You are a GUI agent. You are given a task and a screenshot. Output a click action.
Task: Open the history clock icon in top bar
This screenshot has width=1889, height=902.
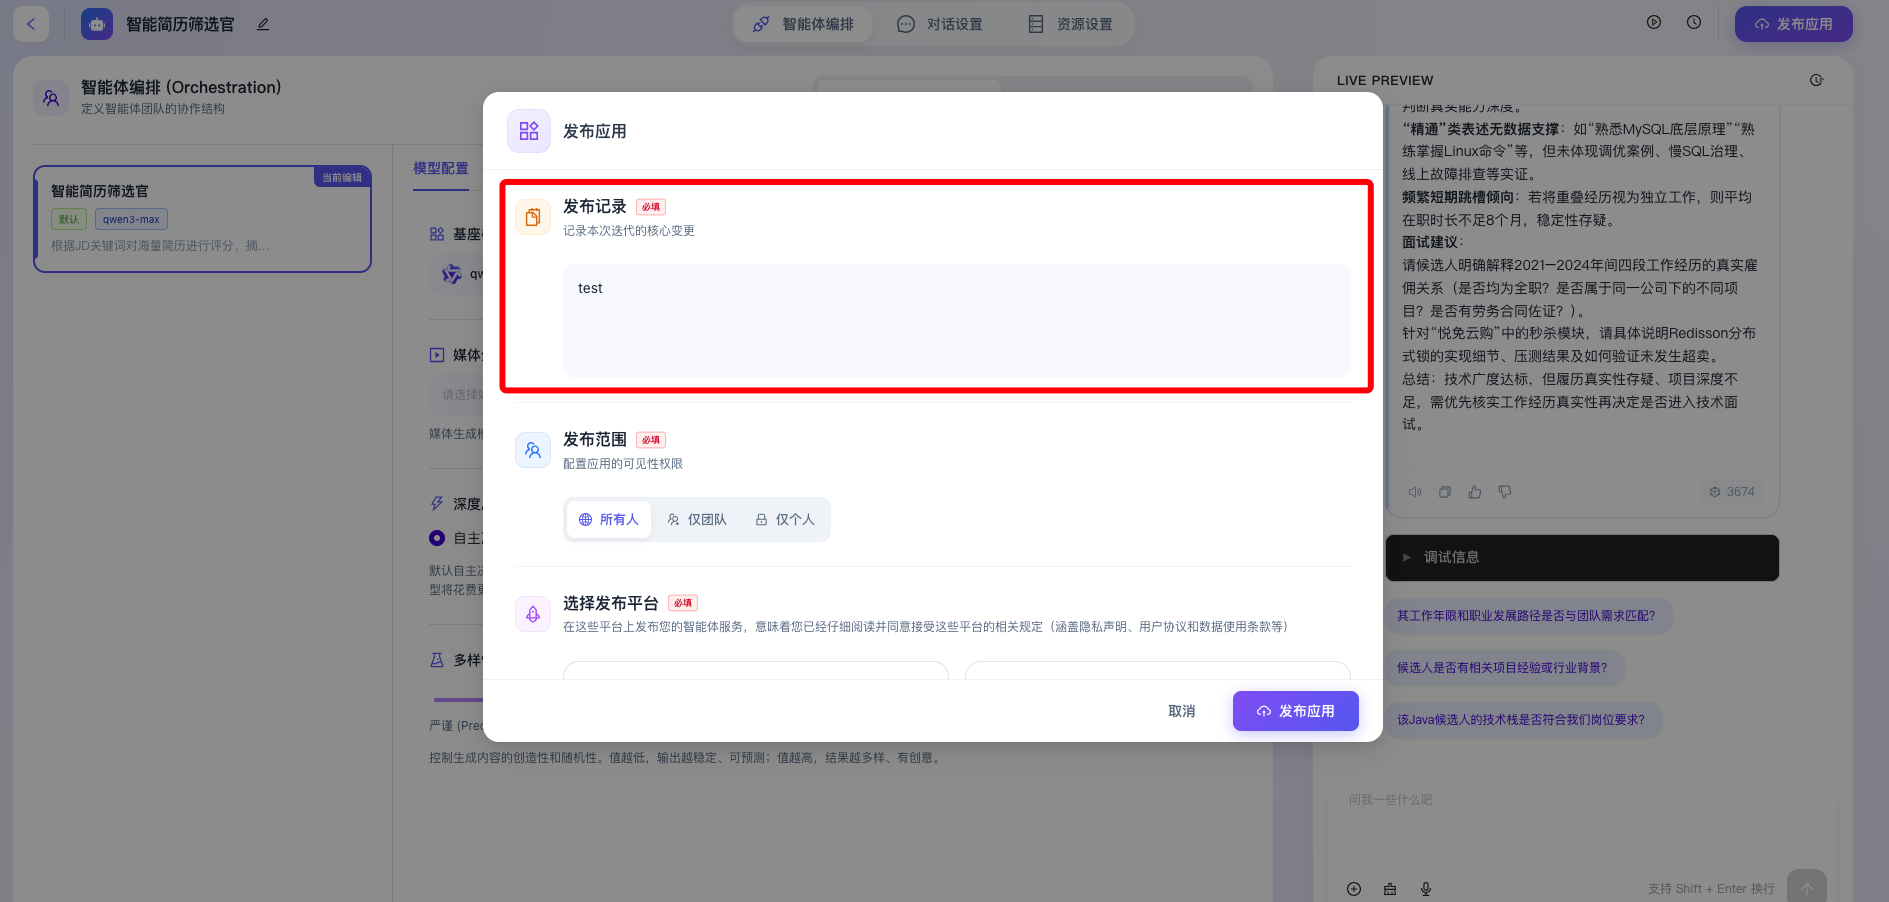[1694, 22]
